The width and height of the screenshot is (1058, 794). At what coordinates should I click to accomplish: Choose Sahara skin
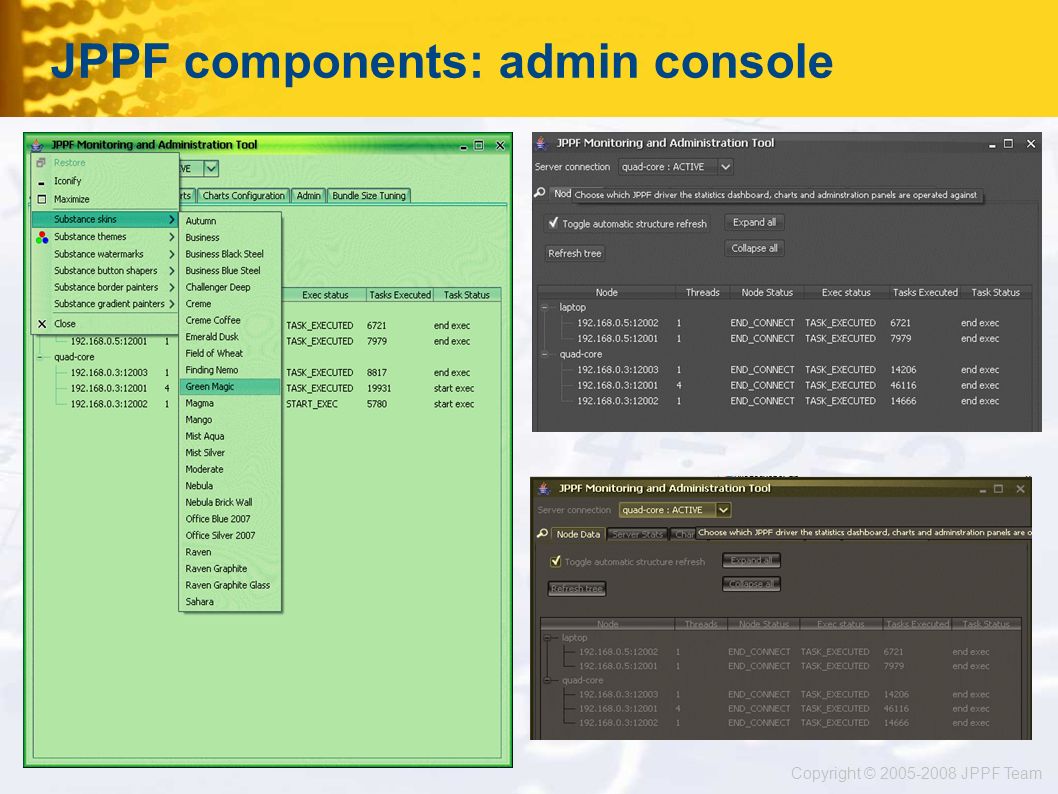[x=230, y=602]
